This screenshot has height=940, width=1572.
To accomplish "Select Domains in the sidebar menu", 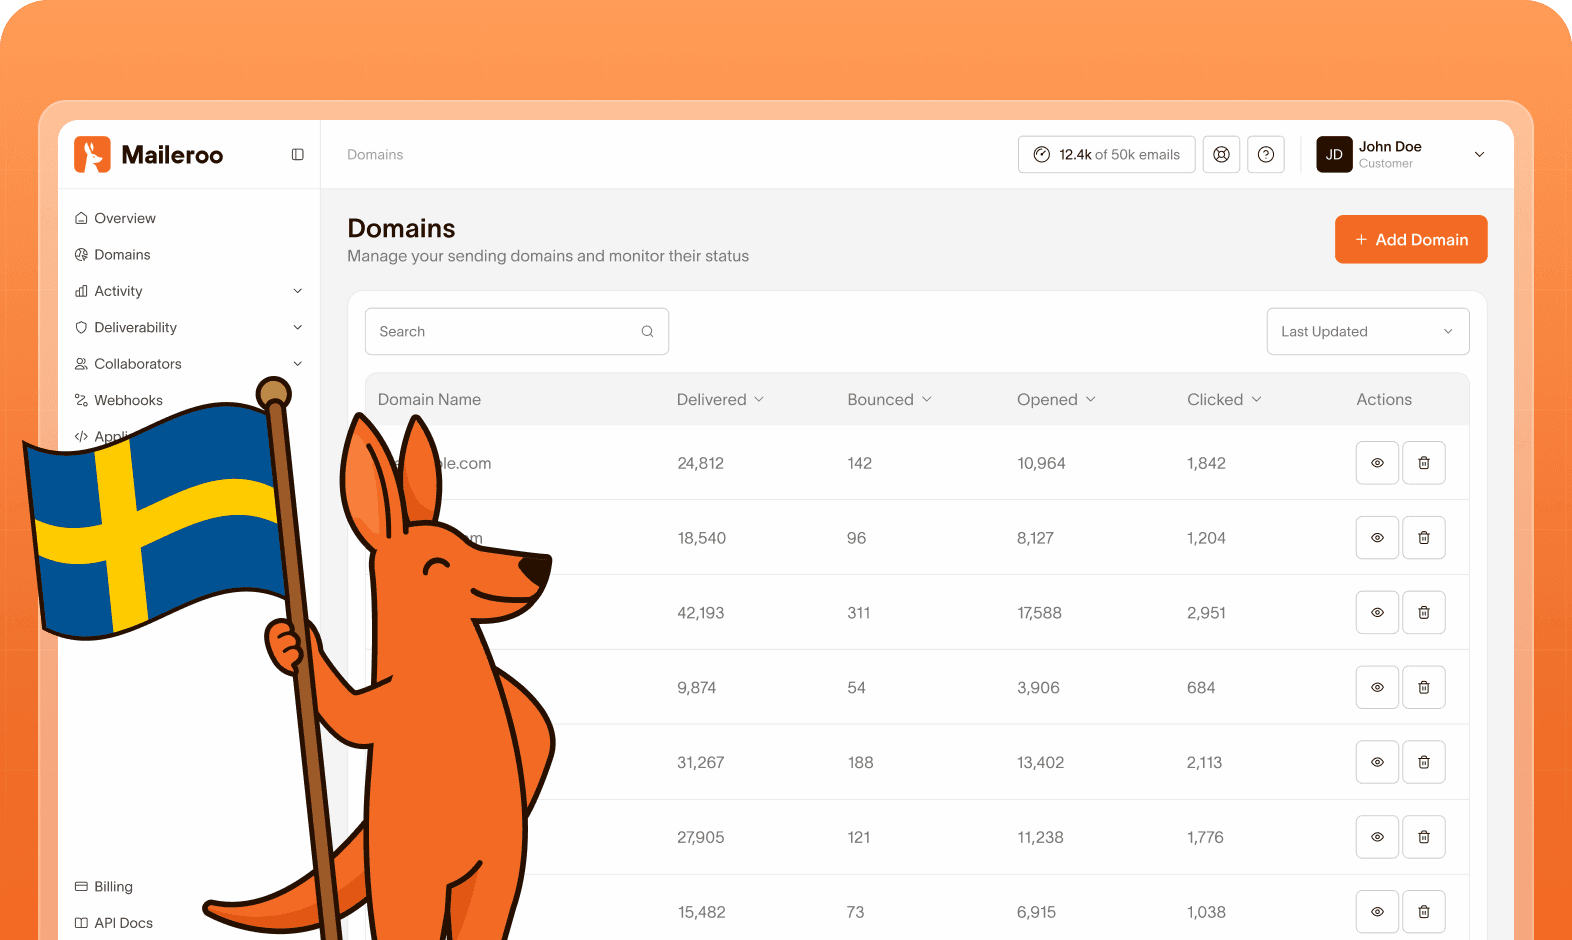I will 122,255.
